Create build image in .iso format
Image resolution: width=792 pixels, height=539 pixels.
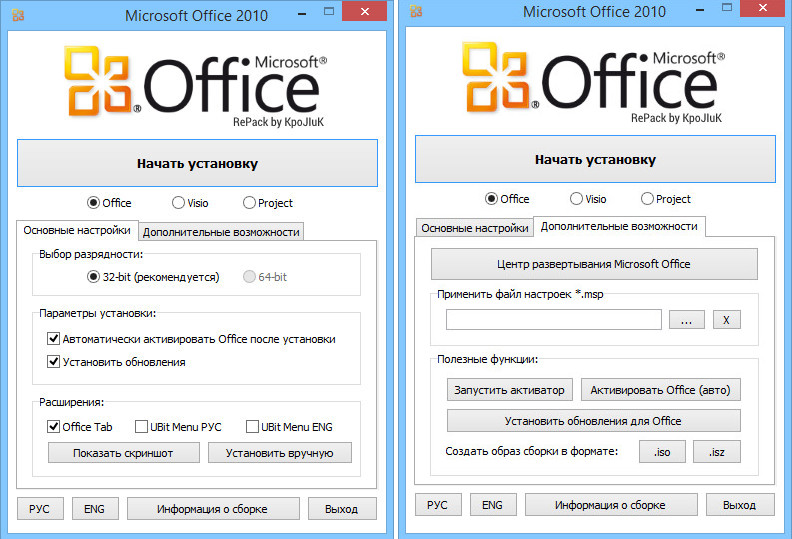click(x=661, y=452)
